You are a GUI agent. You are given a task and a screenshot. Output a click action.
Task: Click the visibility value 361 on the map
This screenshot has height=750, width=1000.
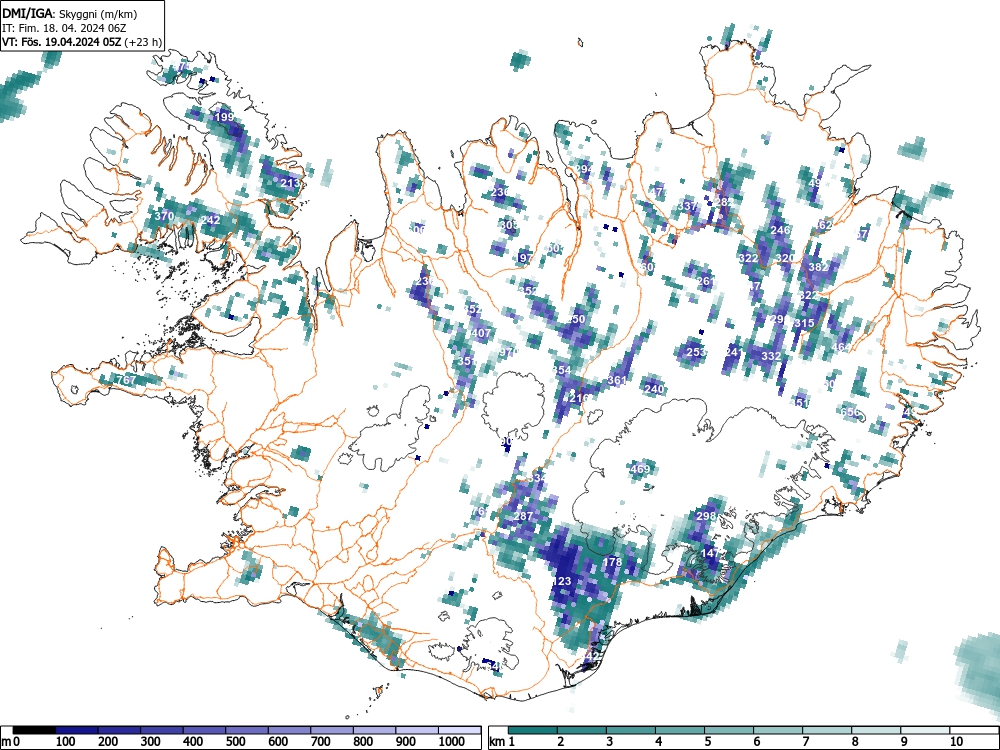click(x=617, y=380)
